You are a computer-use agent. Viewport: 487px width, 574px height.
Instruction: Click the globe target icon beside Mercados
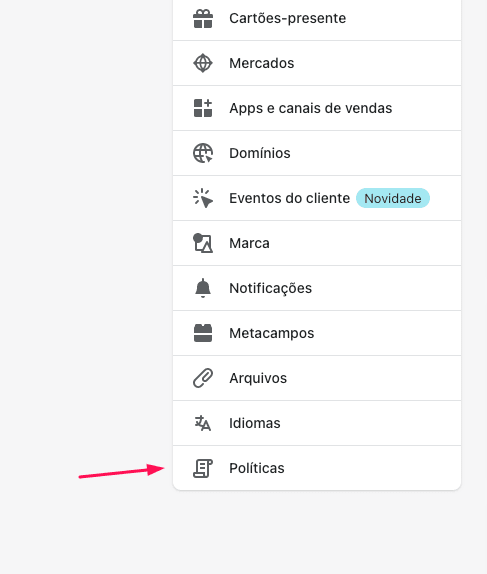pyautogui.click(x=203, y=63)
